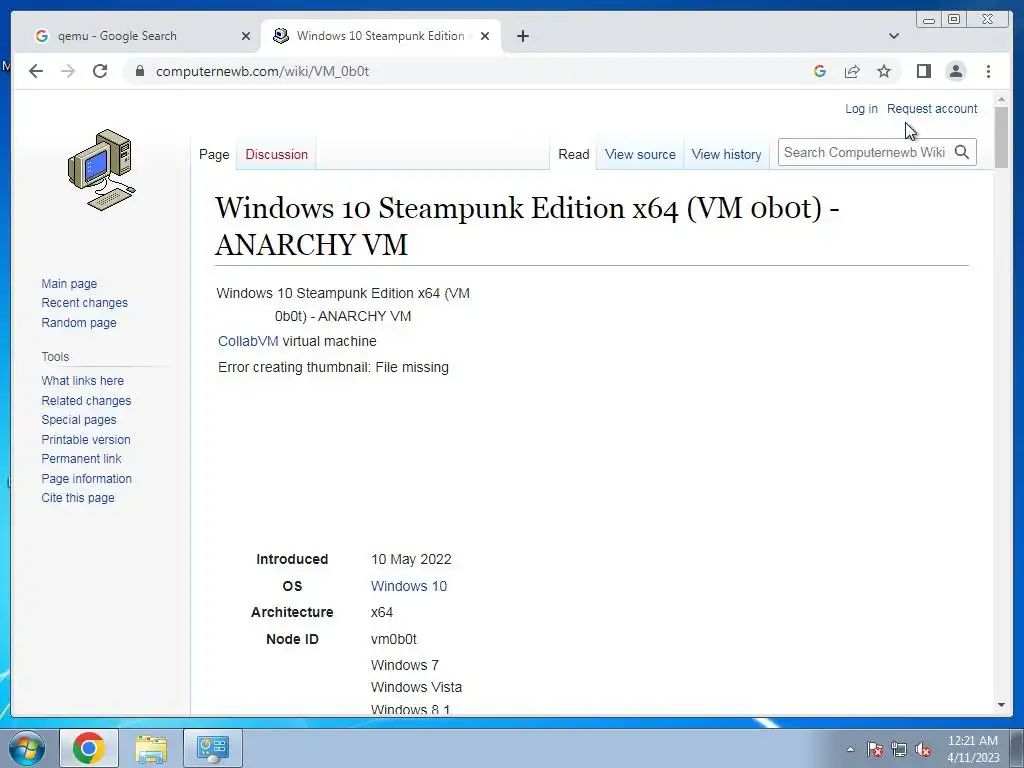Close the Windows 10 Steampunk Edition tab
The image size is (1024, 768).
coord(485,36)
